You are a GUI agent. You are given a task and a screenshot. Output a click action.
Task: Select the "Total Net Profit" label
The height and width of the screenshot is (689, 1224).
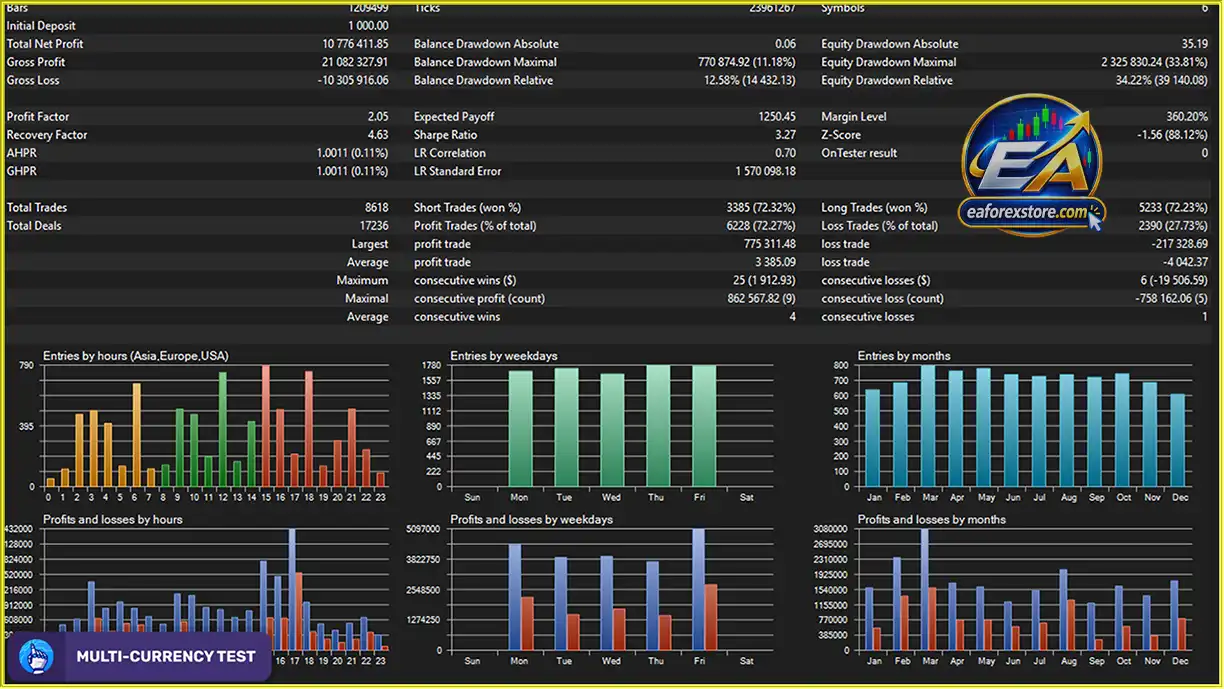(45, 44)
